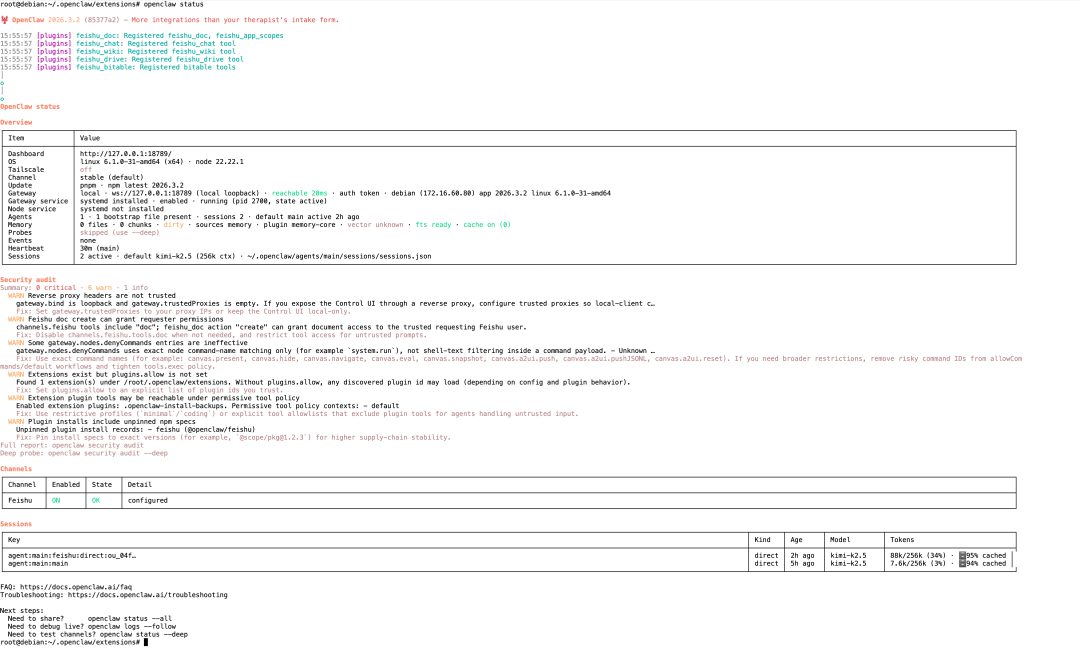The width and height of the screenshot is (1080, 649).
Task: Click the Probes value 'skipped (use --deep)'
Action: pyautogui.click(x=119, y=233)
